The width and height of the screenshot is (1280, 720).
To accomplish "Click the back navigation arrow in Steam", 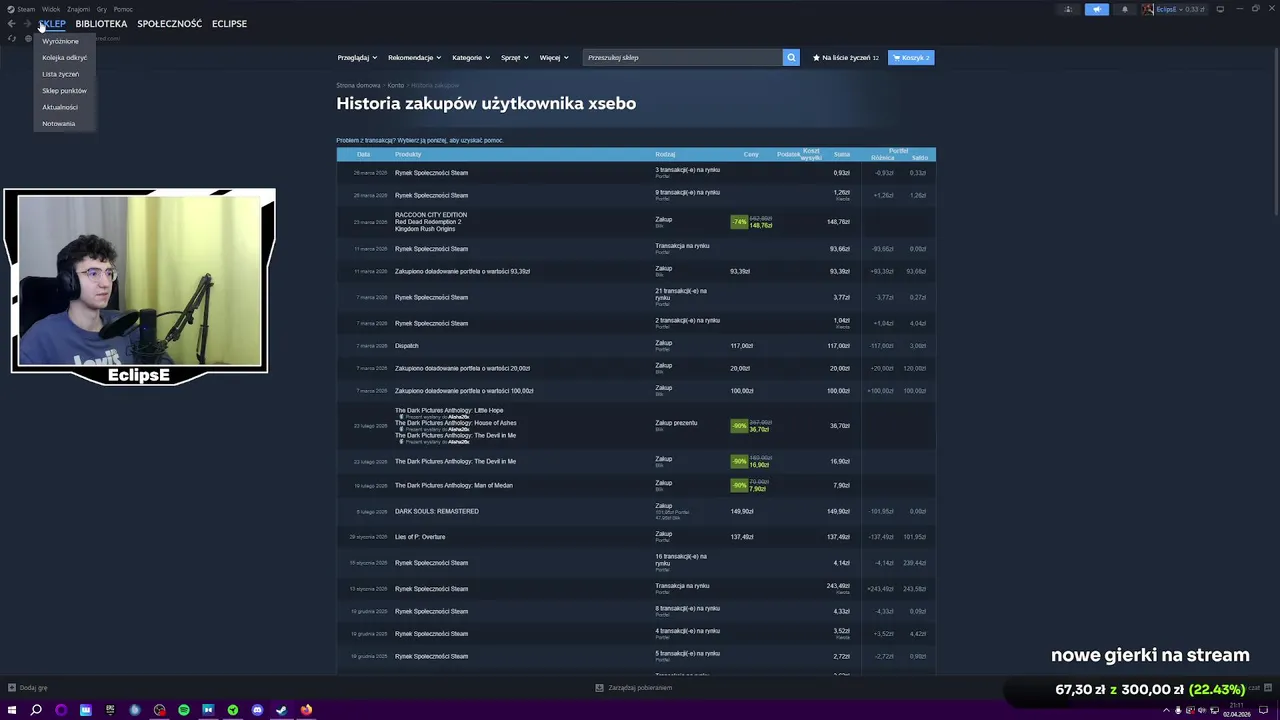I will 12,23.
